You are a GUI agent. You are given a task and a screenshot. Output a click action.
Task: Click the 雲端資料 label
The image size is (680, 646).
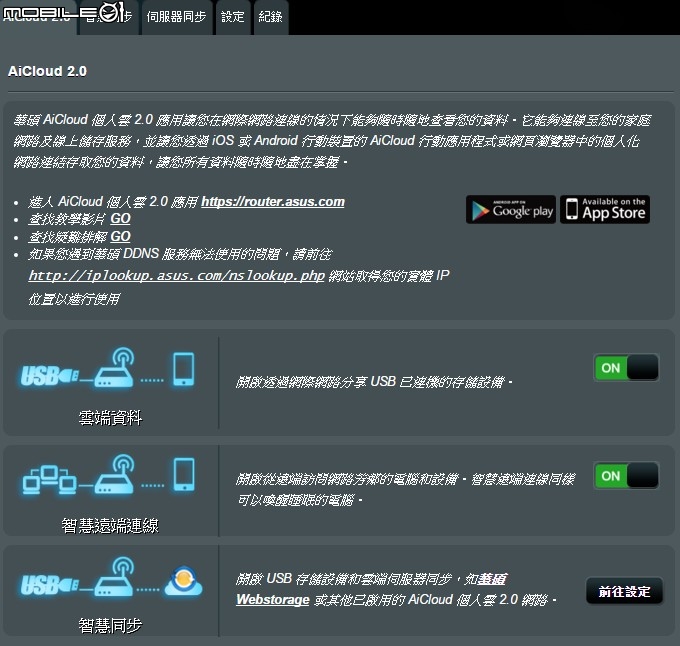pos(110,418)
